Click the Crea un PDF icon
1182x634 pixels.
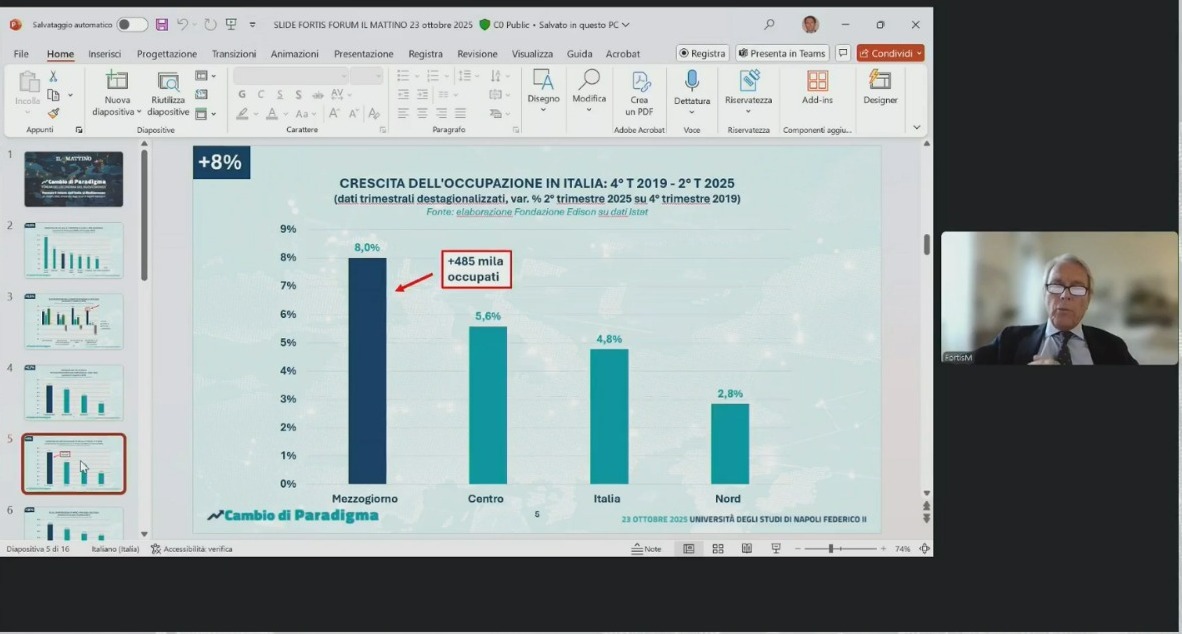[640, 84]
